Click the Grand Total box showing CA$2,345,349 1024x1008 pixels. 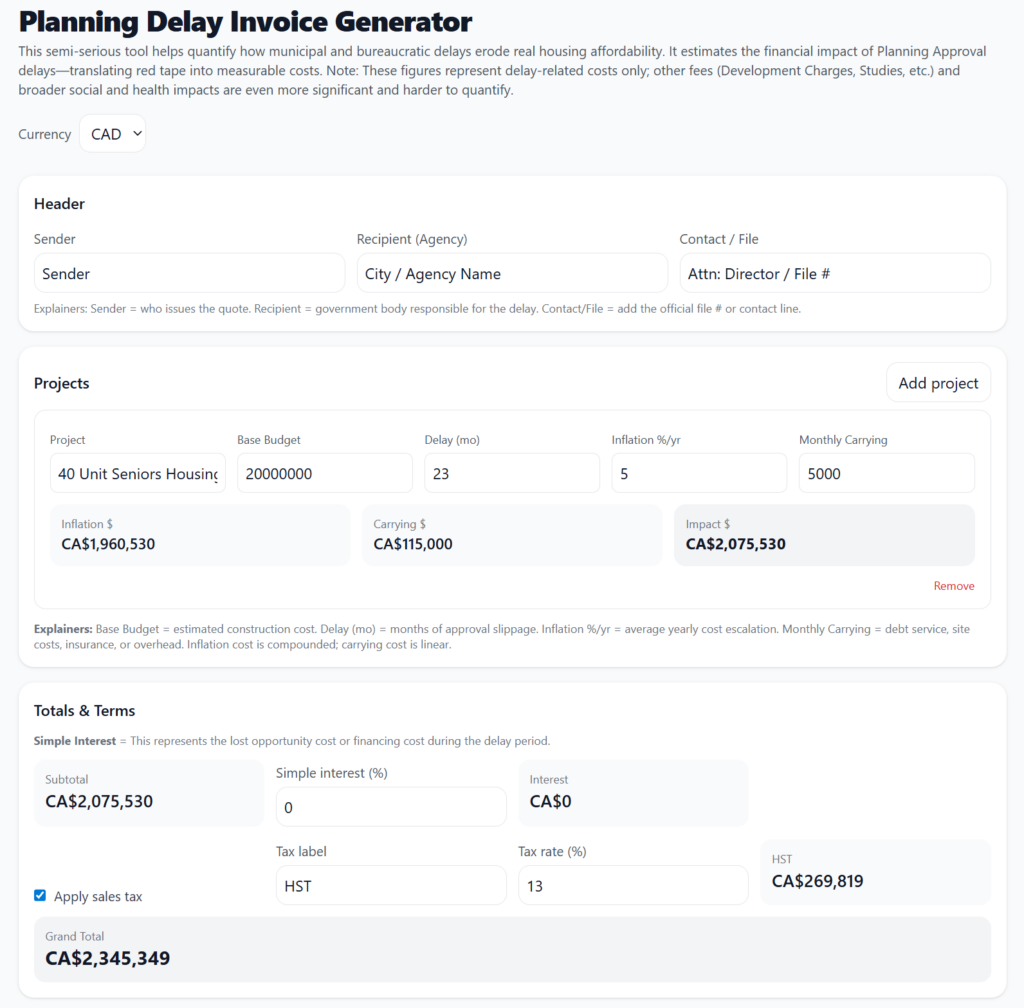[x=512, y=948]
